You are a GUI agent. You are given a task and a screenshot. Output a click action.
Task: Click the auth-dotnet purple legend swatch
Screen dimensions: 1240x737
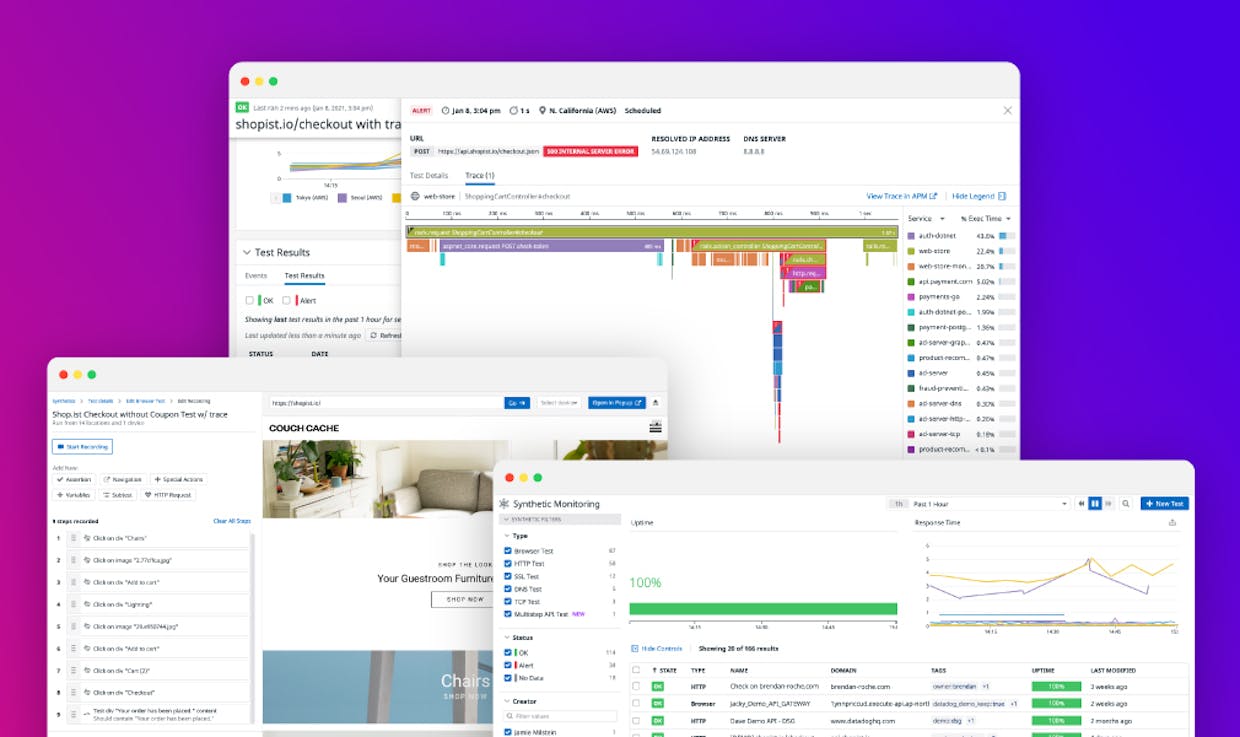tap(911, 235)
